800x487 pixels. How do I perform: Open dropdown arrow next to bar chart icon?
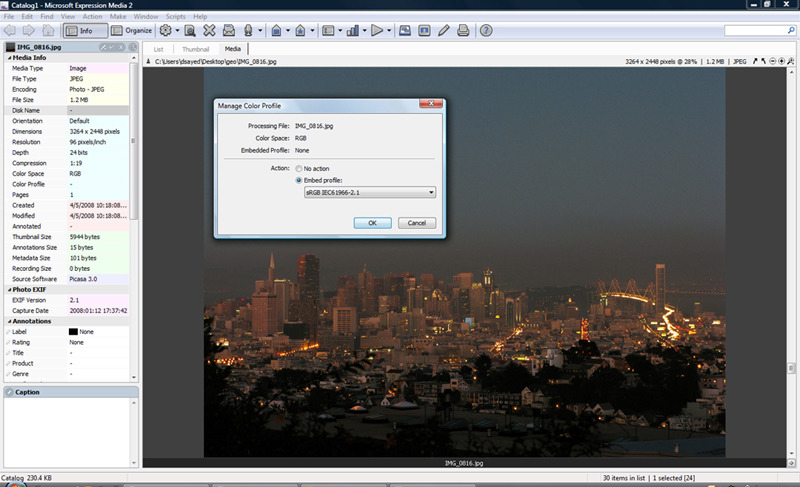364,31
